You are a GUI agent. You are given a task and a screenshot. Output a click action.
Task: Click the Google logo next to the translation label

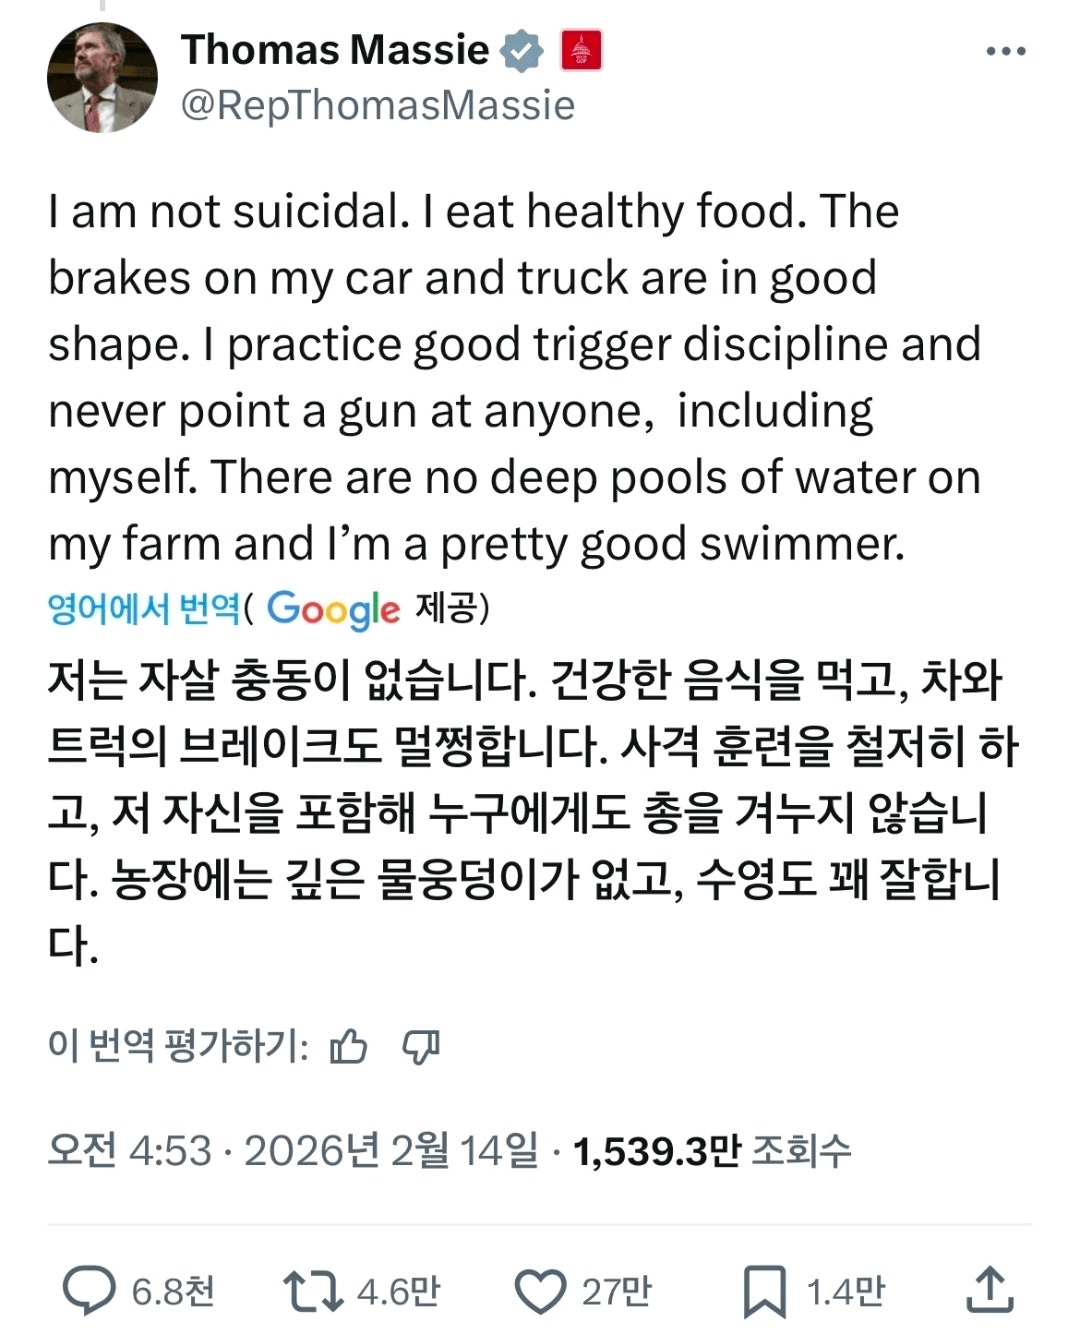pyautogui.click(x=333, y=609)
